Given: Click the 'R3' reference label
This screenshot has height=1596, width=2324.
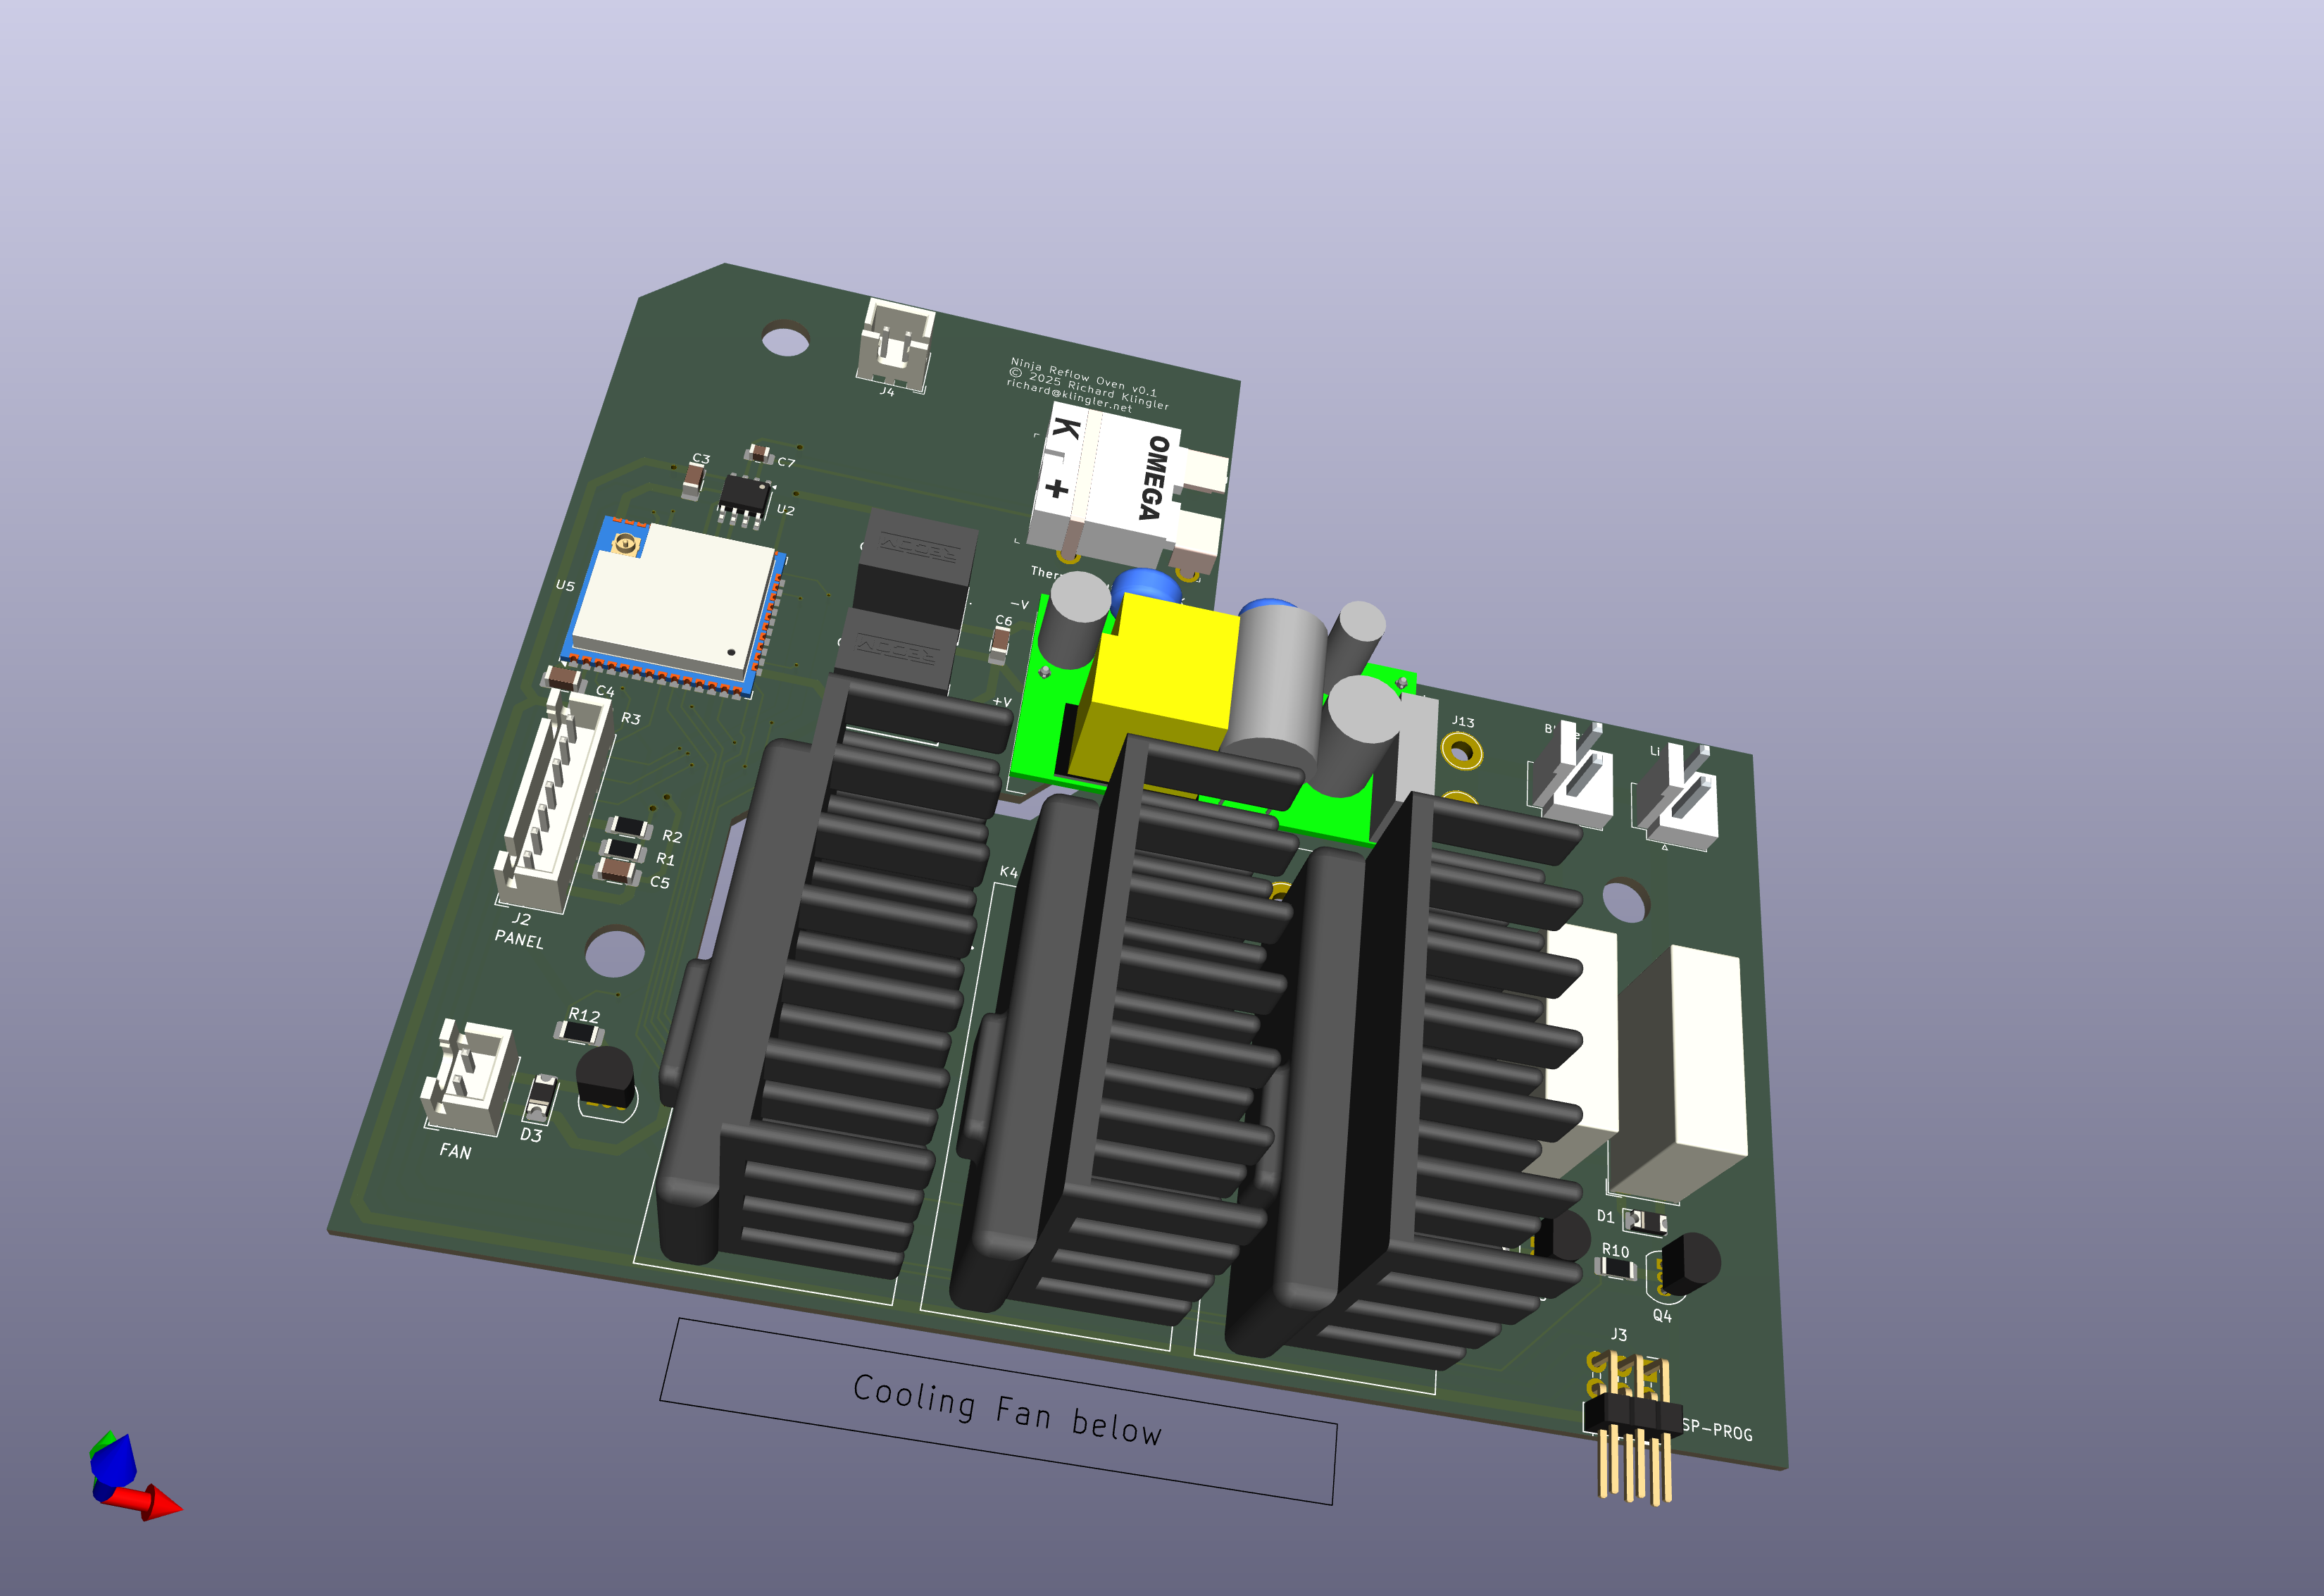Looking at the screenshot, I should tap(630, 718).
